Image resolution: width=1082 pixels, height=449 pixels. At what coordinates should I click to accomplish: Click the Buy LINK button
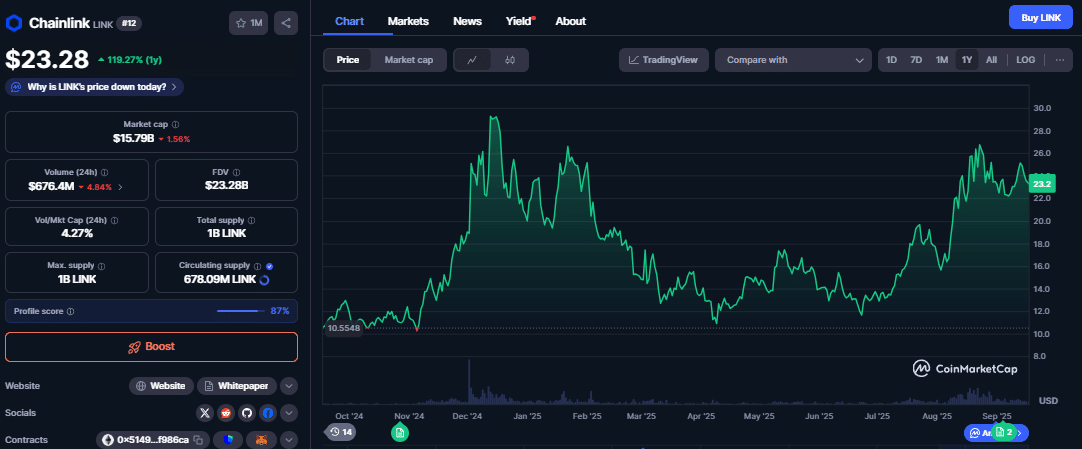[x=1040, y=17]
